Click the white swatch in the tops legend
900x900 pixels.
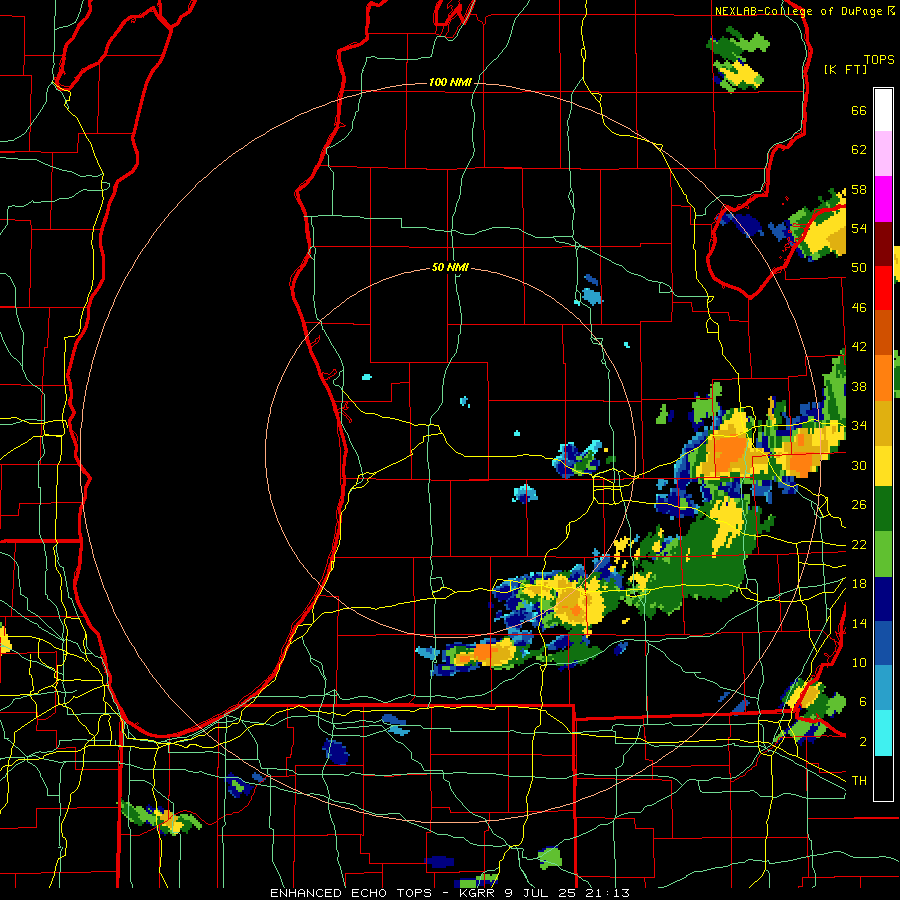[883, 110]
